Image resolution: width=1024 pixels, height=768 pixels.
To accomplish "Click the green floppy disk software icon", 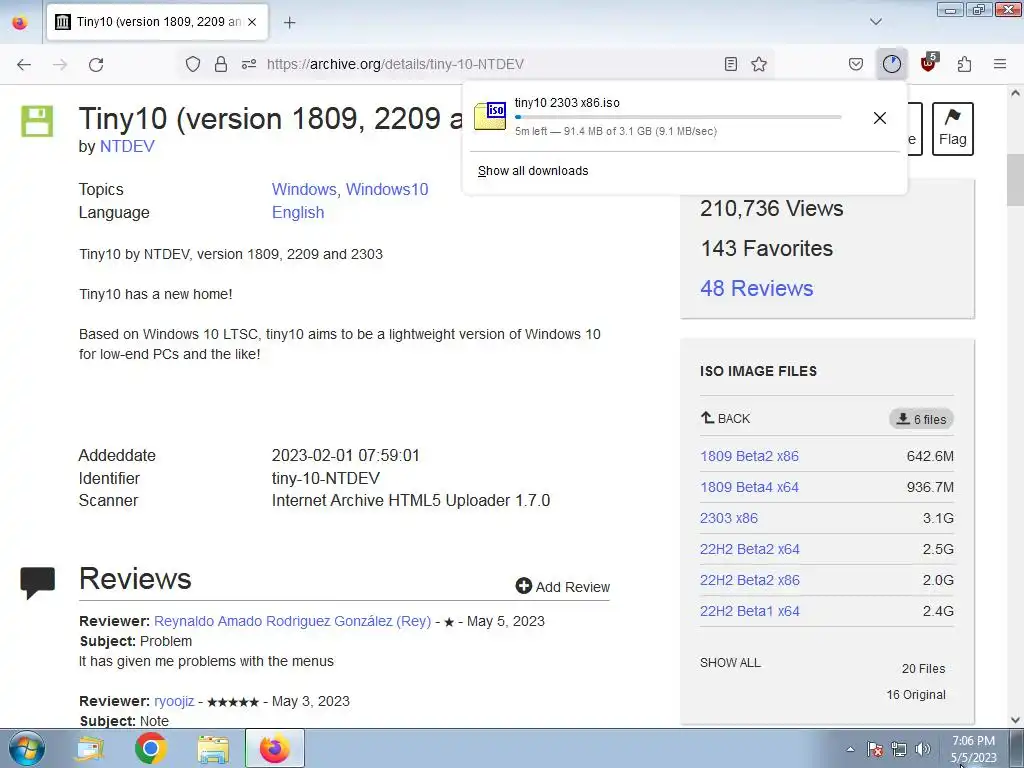I will 37,121.
